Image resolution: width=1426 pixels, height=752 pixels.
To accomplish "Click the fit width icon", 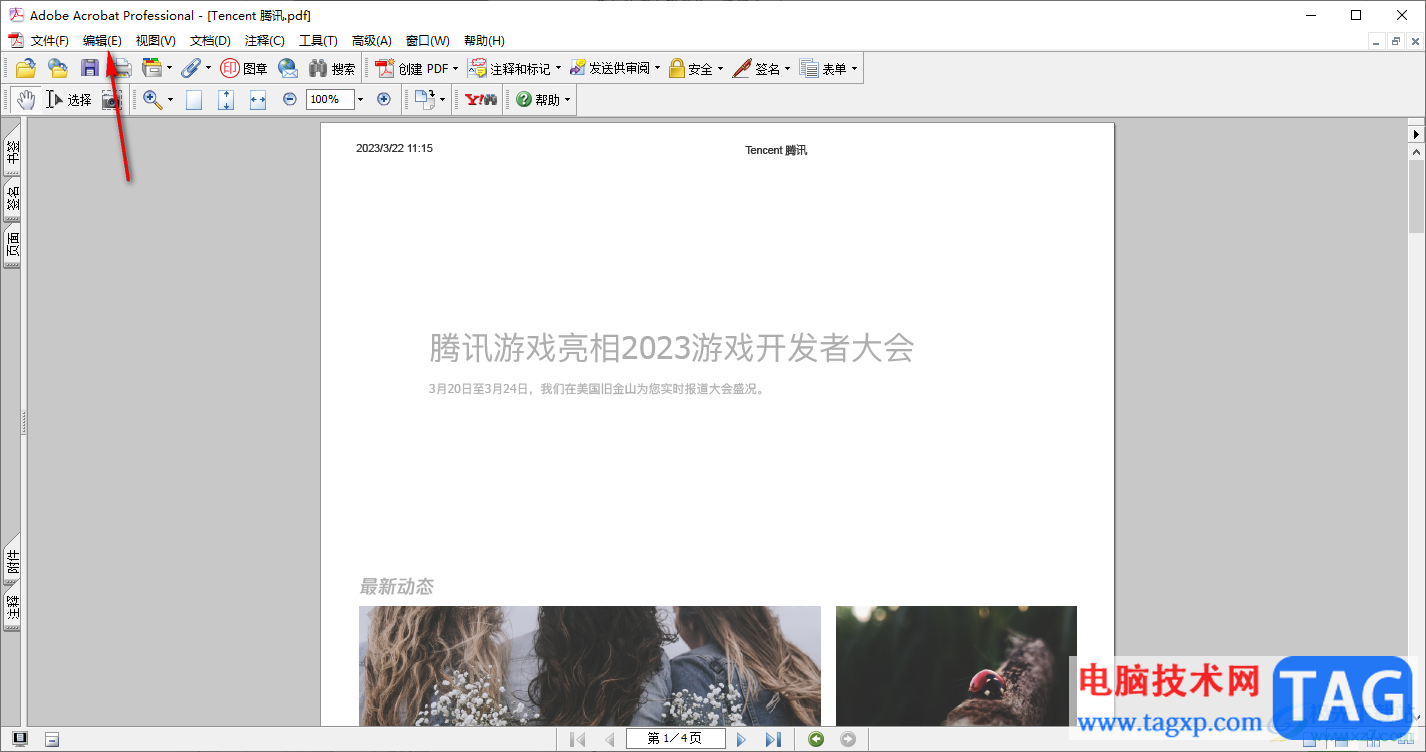I will (258, 99).
